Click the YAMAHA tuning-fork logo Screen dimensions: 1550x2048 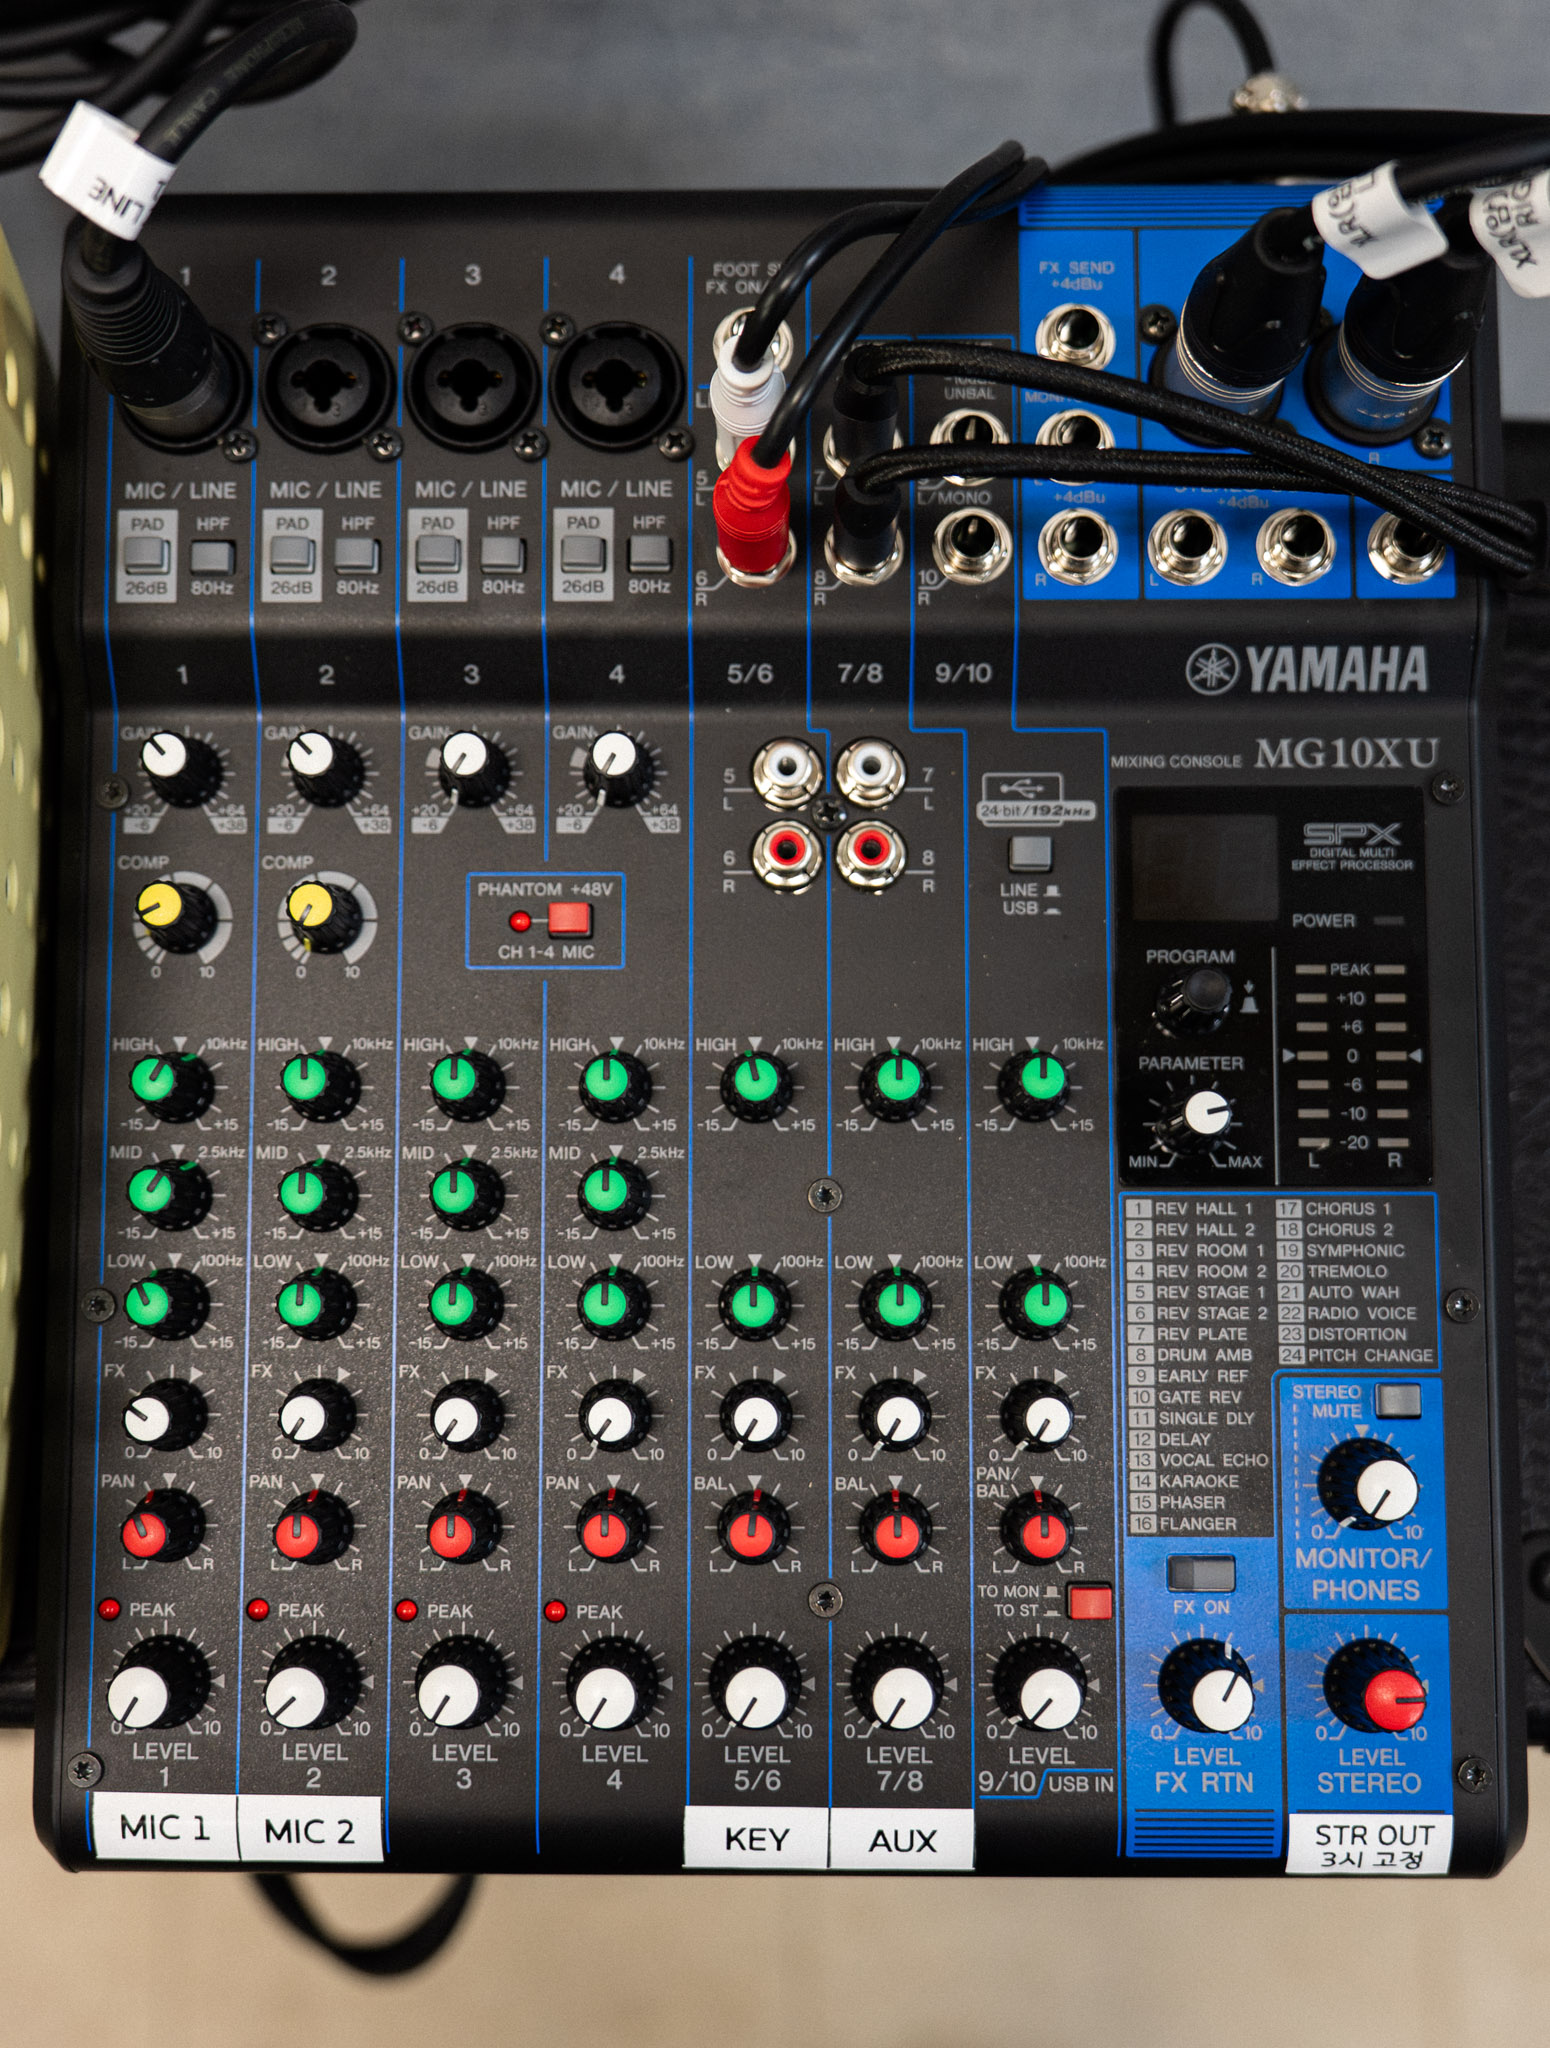pyautogui.click(x=1211, y=670)
